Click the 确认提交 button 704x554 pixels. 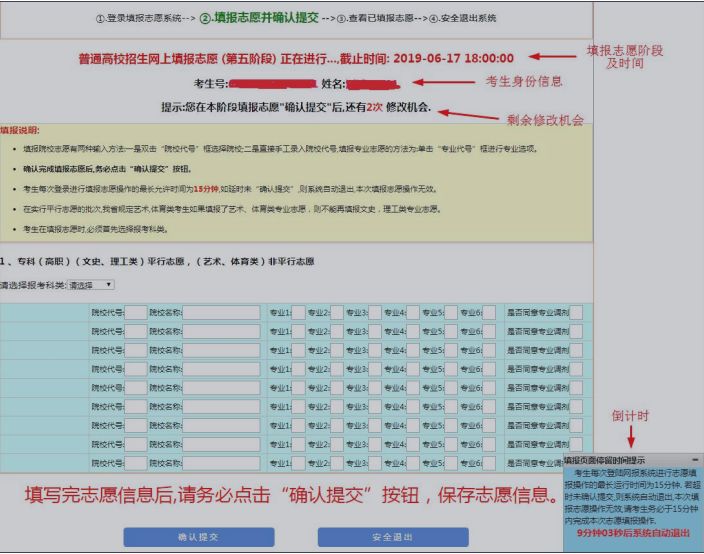198,536
